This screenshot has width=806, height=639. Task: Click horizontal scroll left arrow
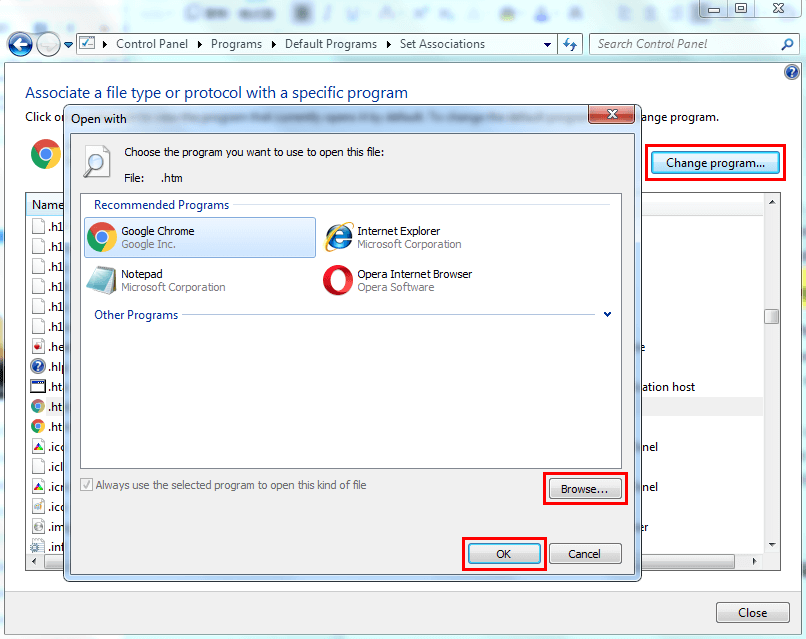click(x=34, y=561)
